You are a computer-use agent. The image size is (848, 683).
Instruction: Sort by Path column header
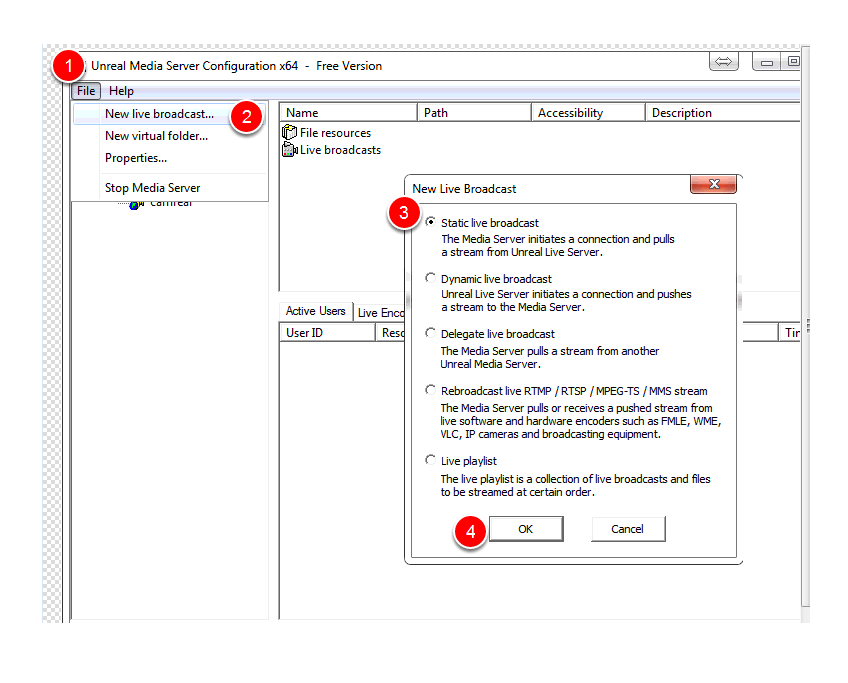[x=474, y=112]
